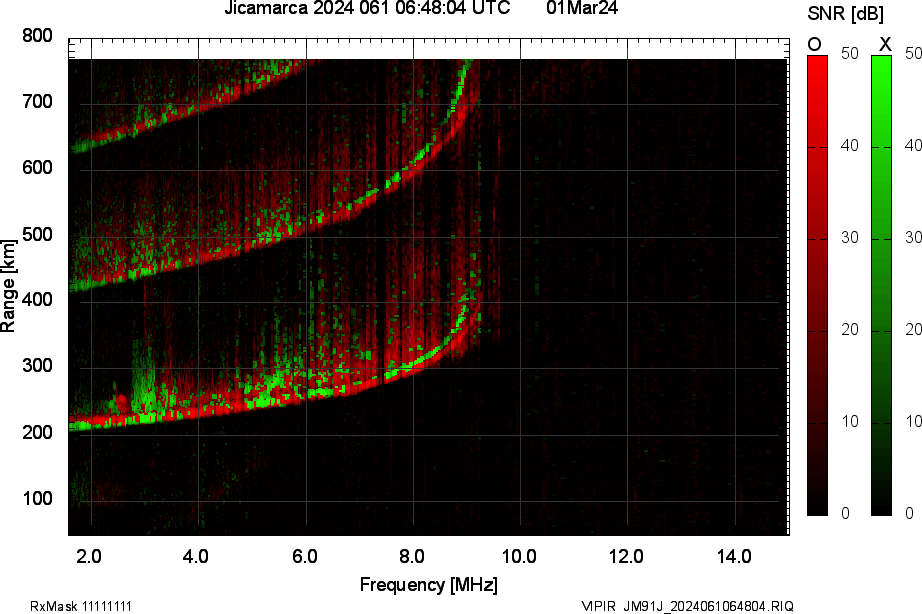The image size is (922, 614).
Task: Click the 12.0 MHz frequency tick label
Action: tap(626, 556)
